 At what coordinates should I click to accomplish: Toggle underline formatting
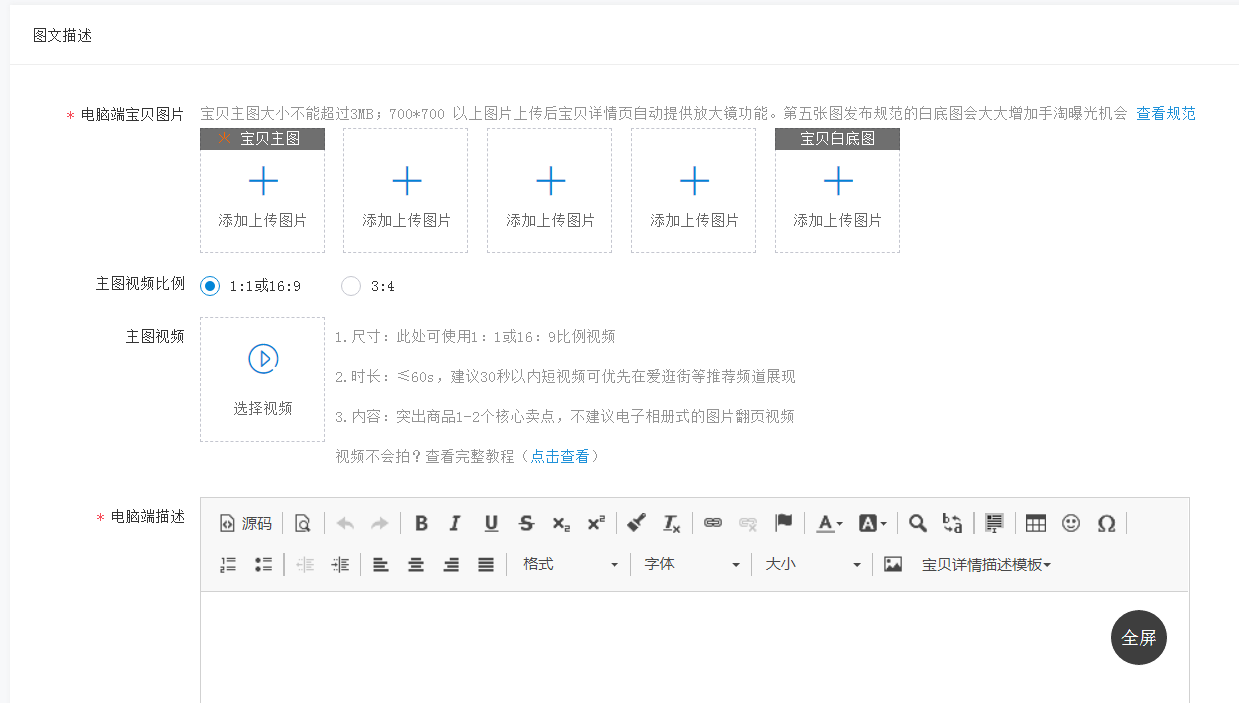click(491, 523)
